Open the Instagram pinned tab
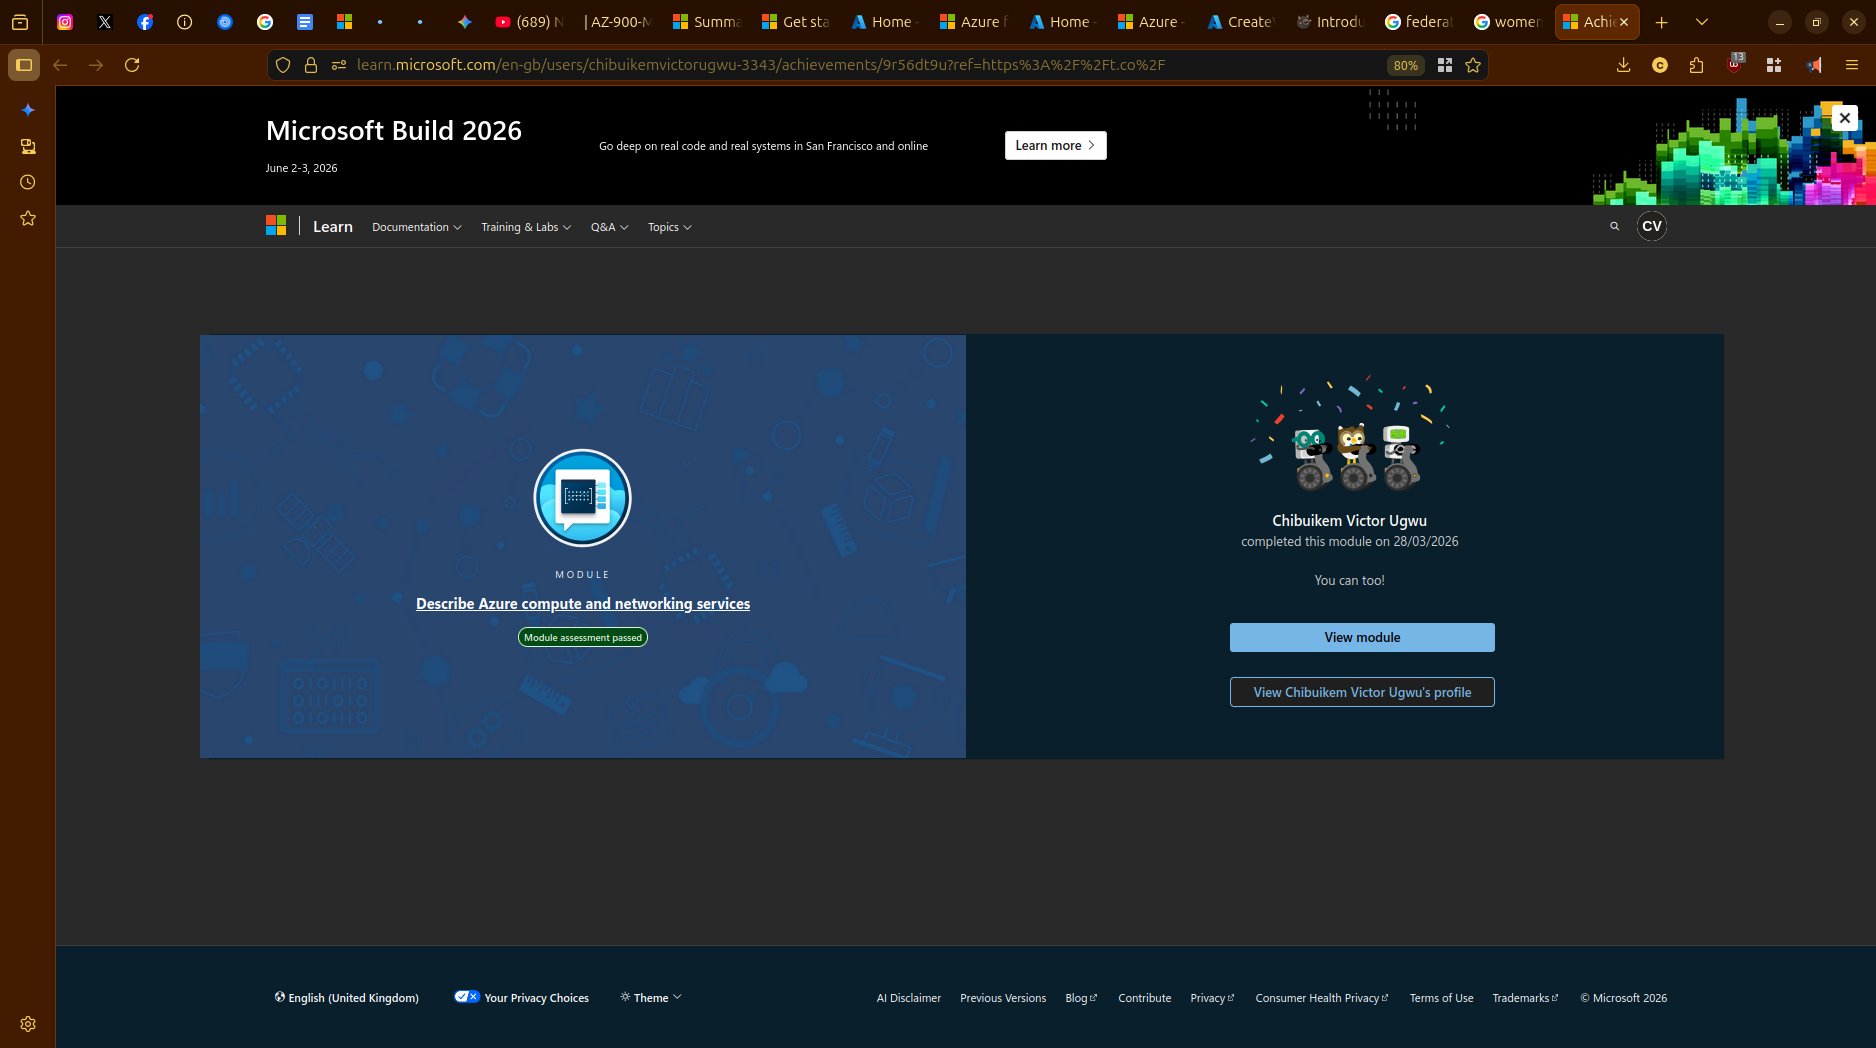This screenshot has height=1048, width=1876. coord(65,21)
